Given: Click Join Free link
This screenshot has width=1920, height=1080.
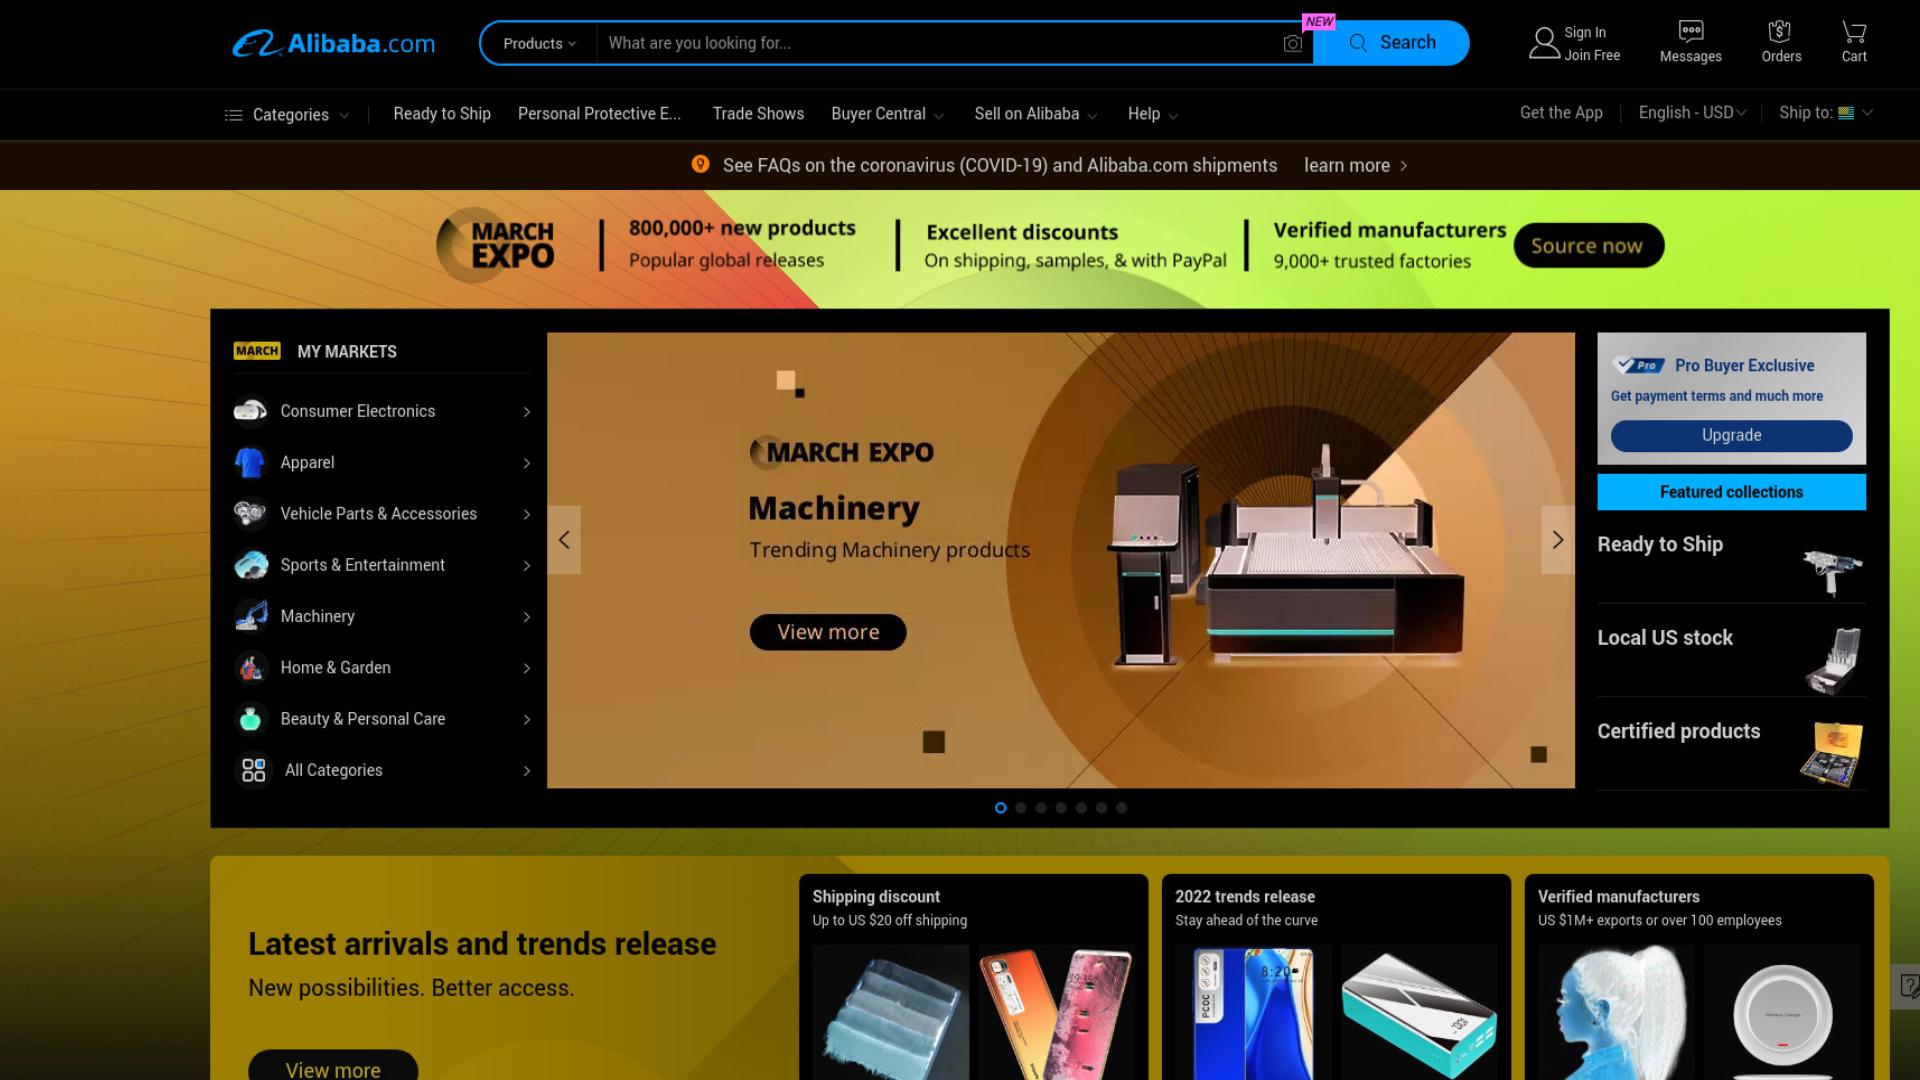Looking at the screenshot, I should (x=1592, y=56).
